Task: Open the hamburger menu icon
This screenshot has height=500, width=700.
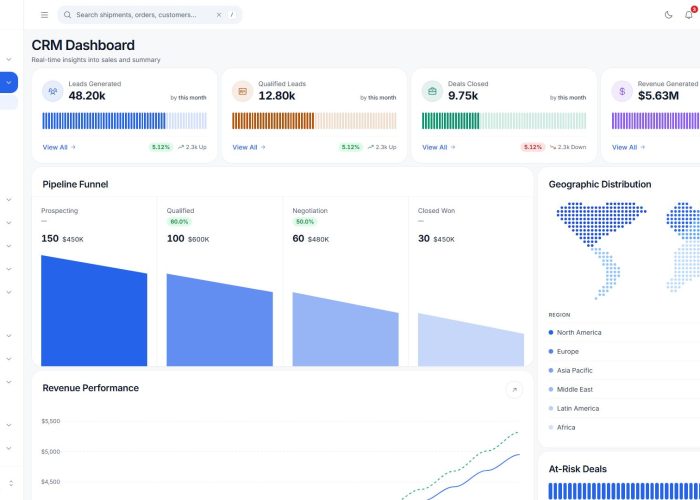Action: point(44,15)
